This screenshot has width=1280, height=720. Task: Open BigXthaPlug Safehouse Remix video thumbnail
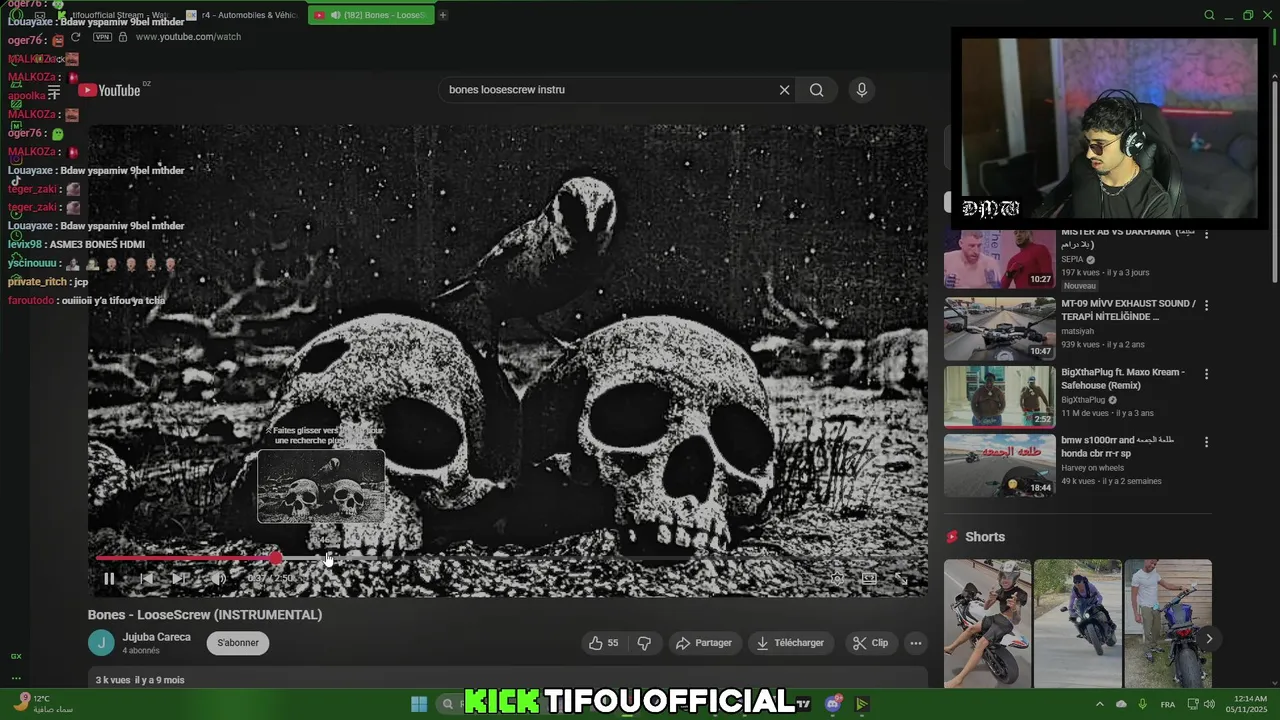[x=999, y=397]
